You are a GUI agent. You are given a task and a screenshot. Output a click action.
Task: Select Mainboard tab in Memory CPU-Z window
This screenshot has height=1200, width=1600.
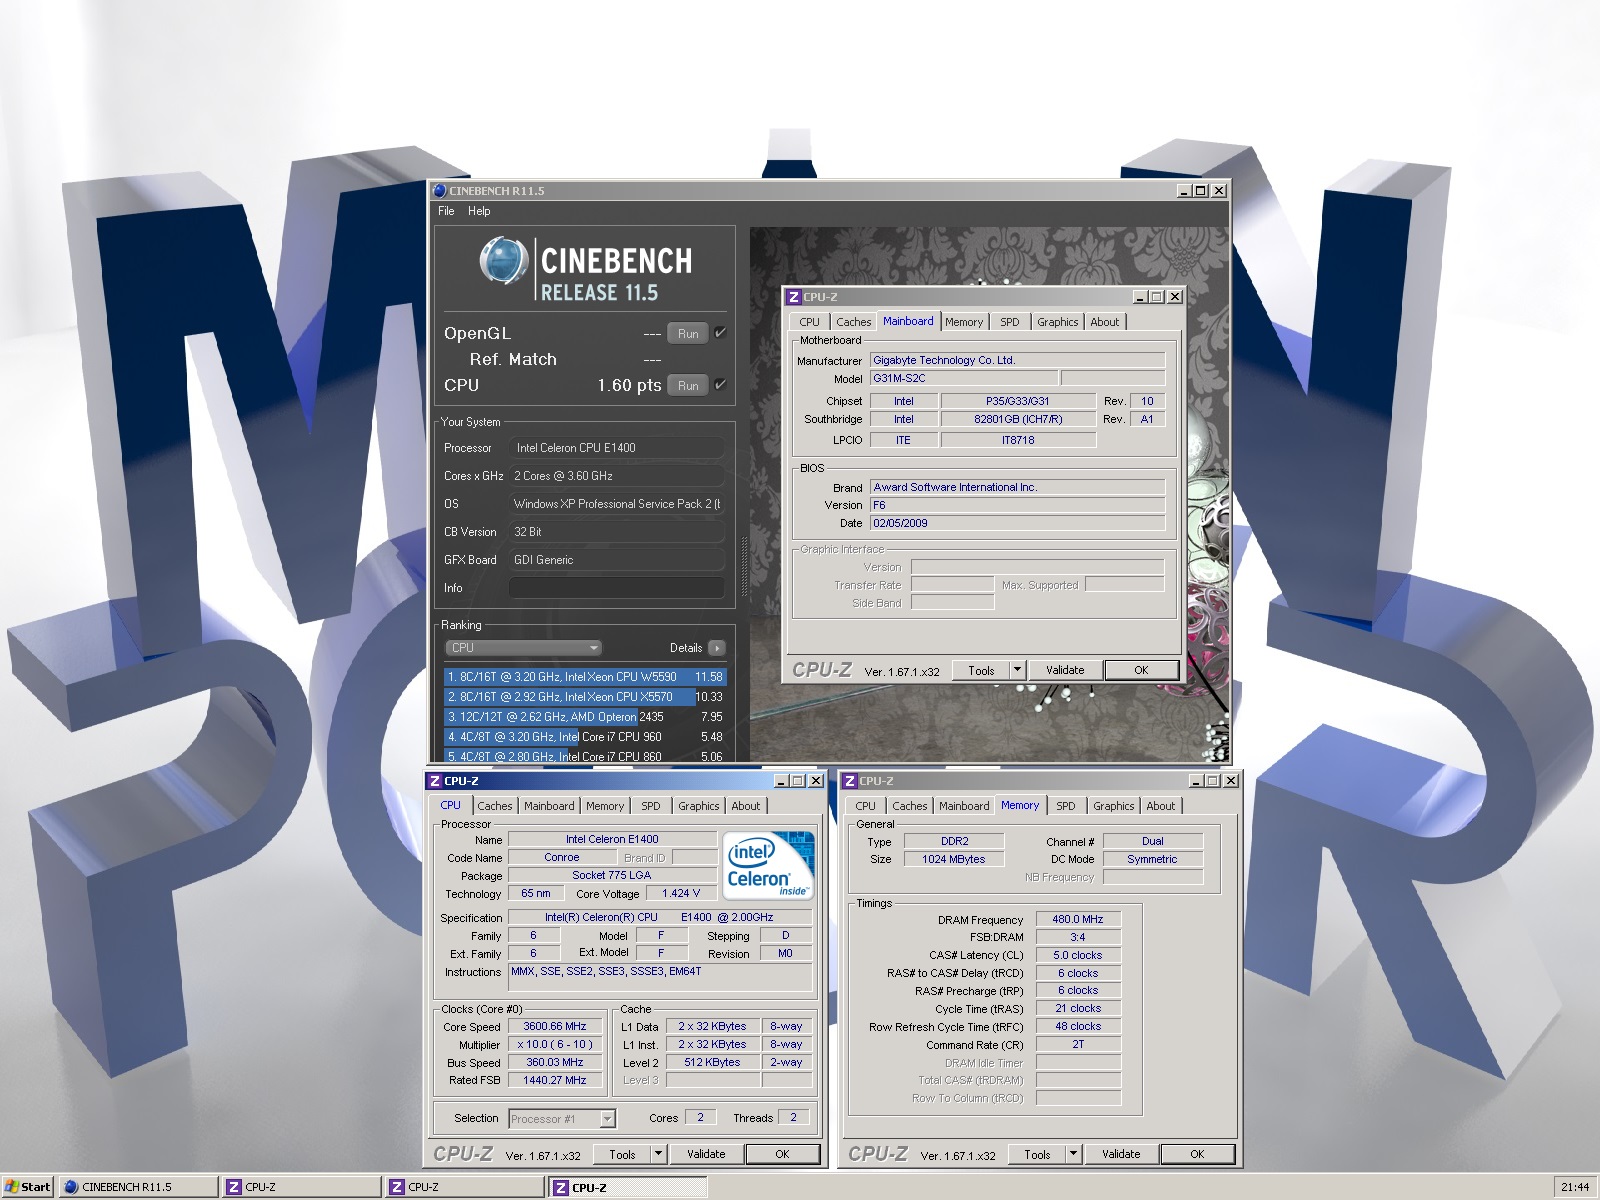(x=964, y=806)
